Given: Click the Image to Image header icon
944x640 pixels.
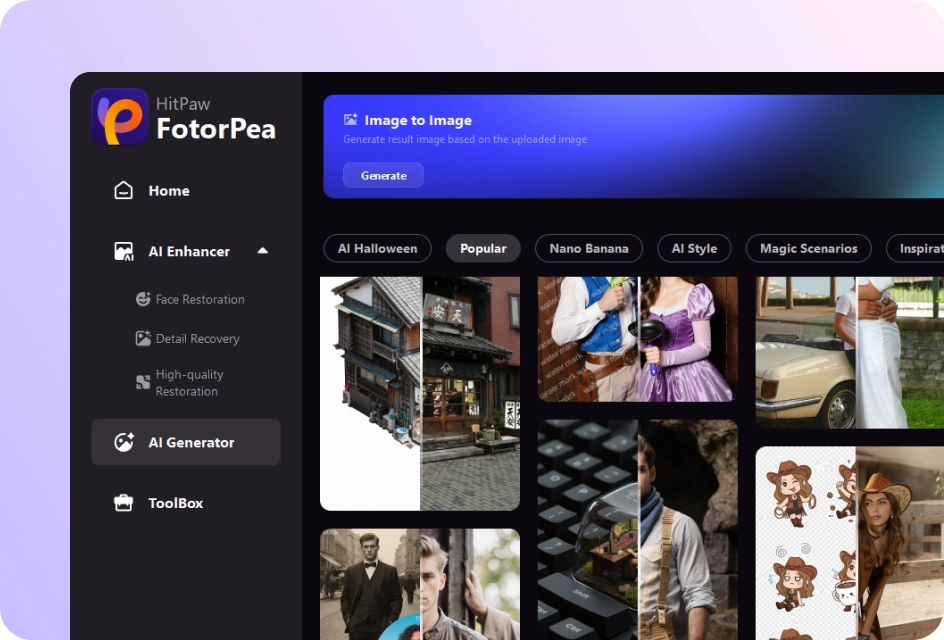Looking at the screenshot, I should (x=350, y=120).
